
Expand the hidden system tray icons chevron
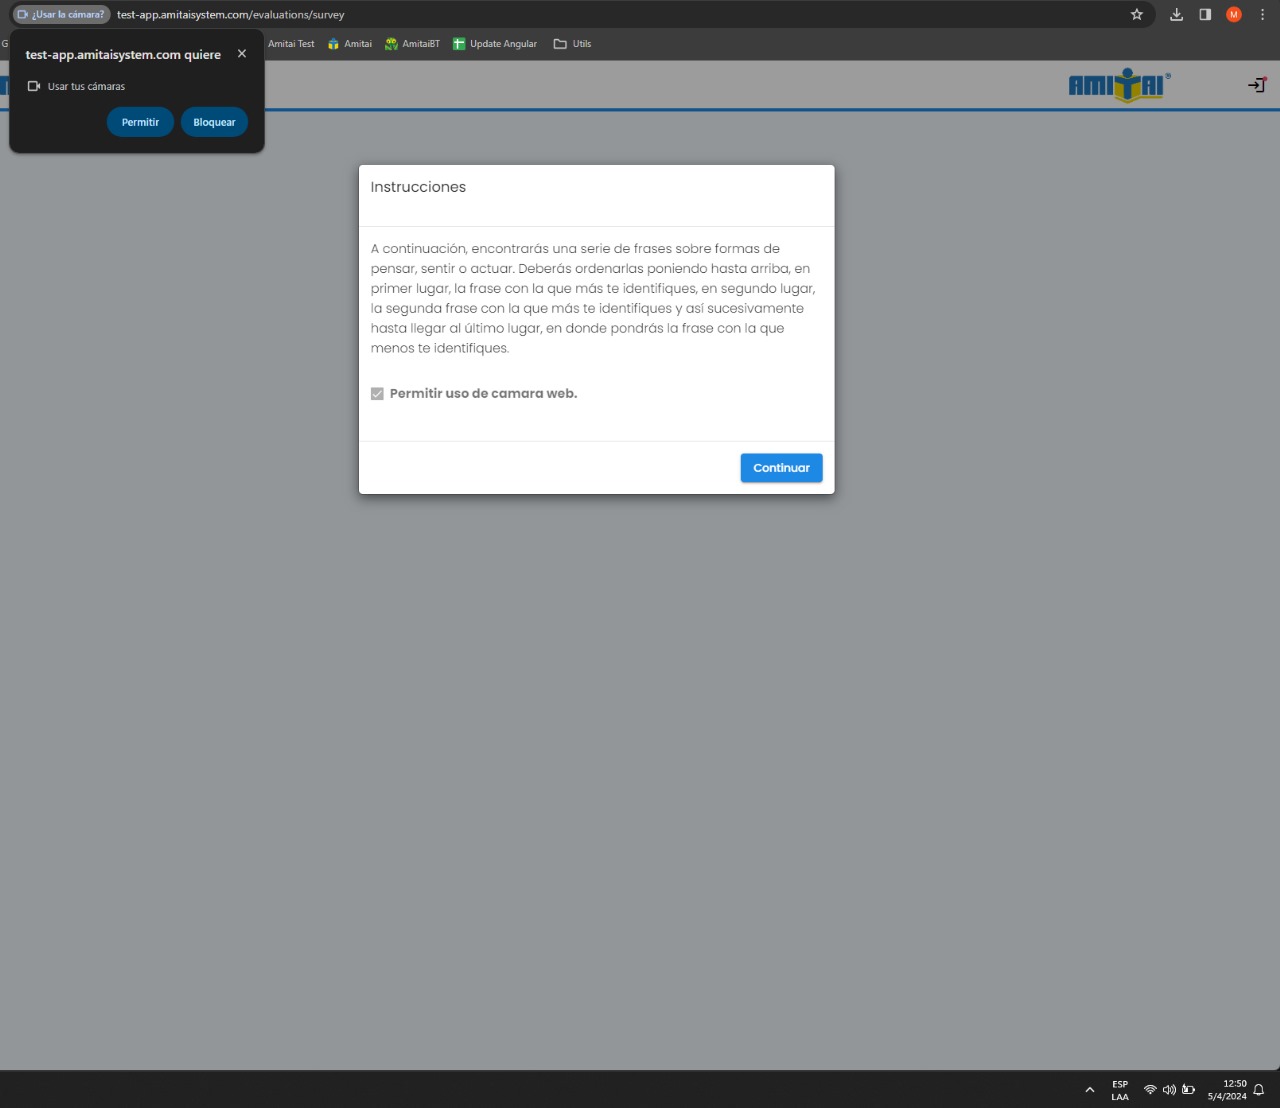pyautogui.click(x=1090, y=1090)
